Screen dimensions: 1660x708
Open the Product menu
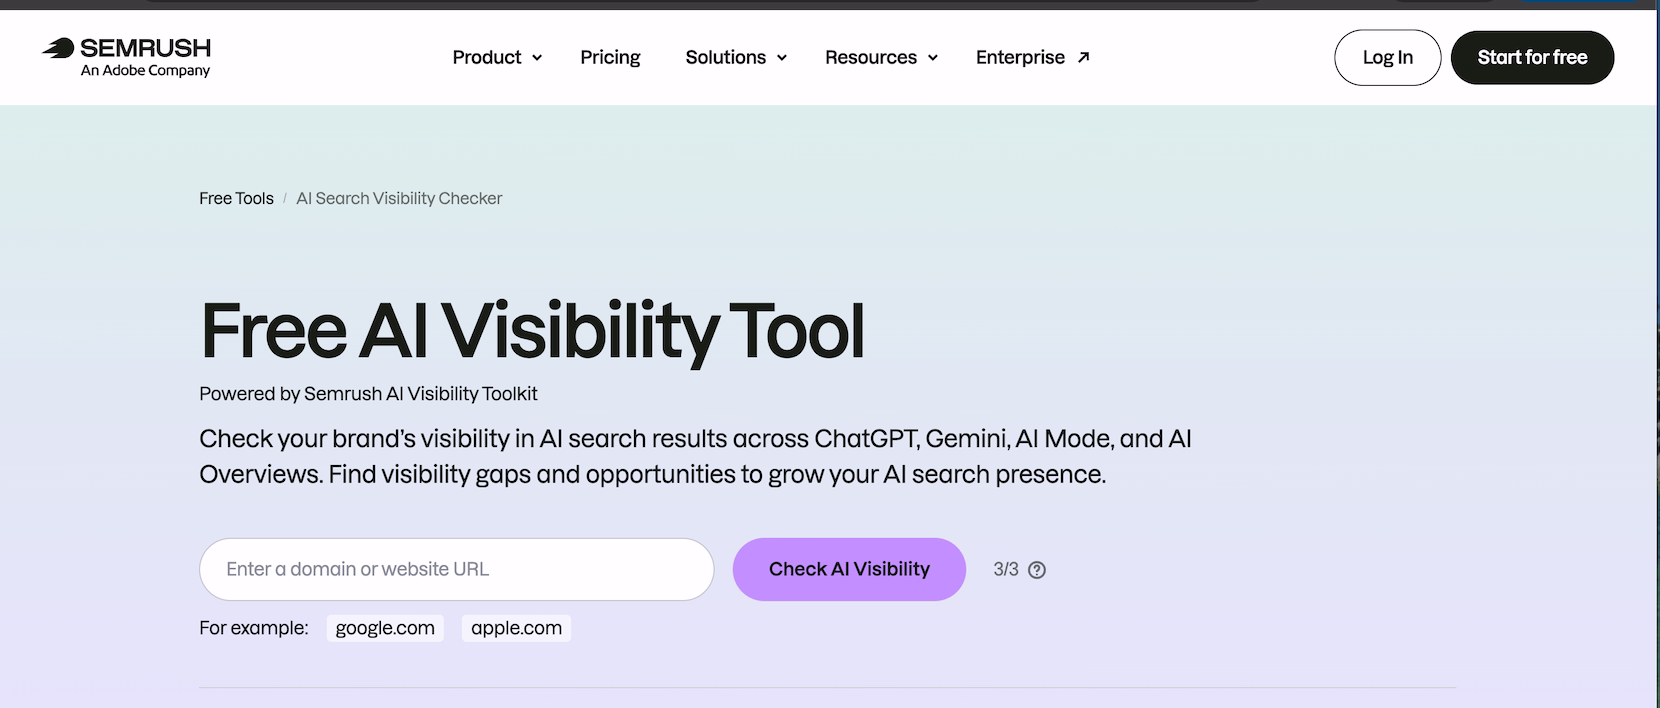[486, 57]
